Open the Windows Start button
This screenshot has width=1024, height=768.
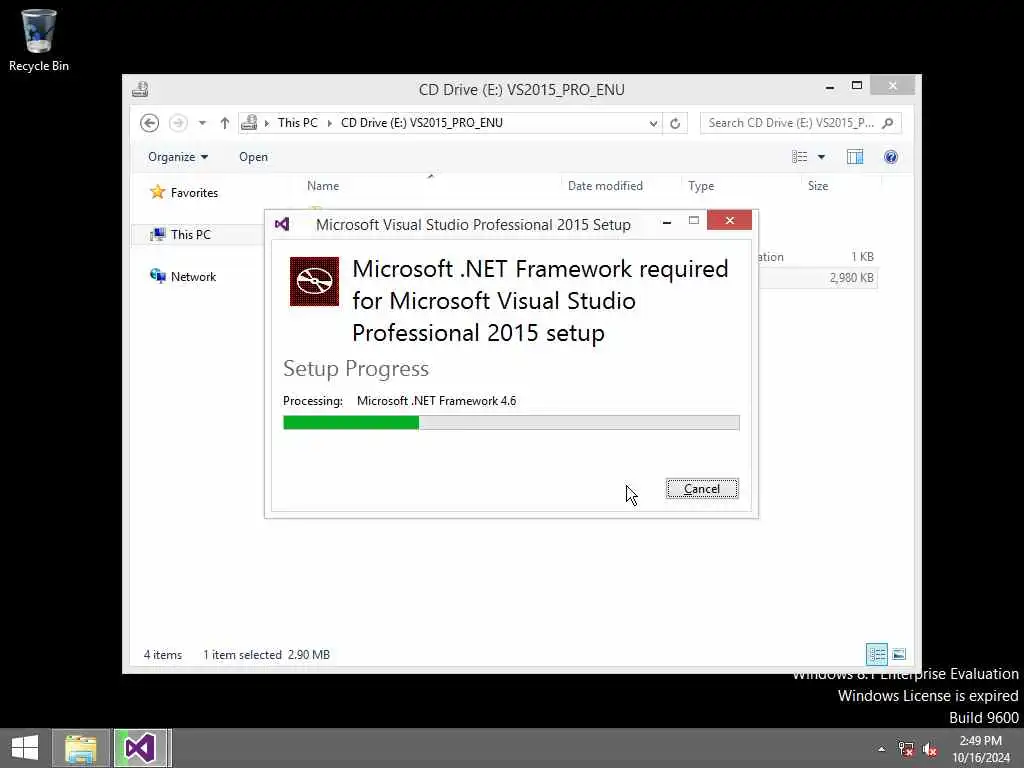pyautogui.click(x=25, y=748)
